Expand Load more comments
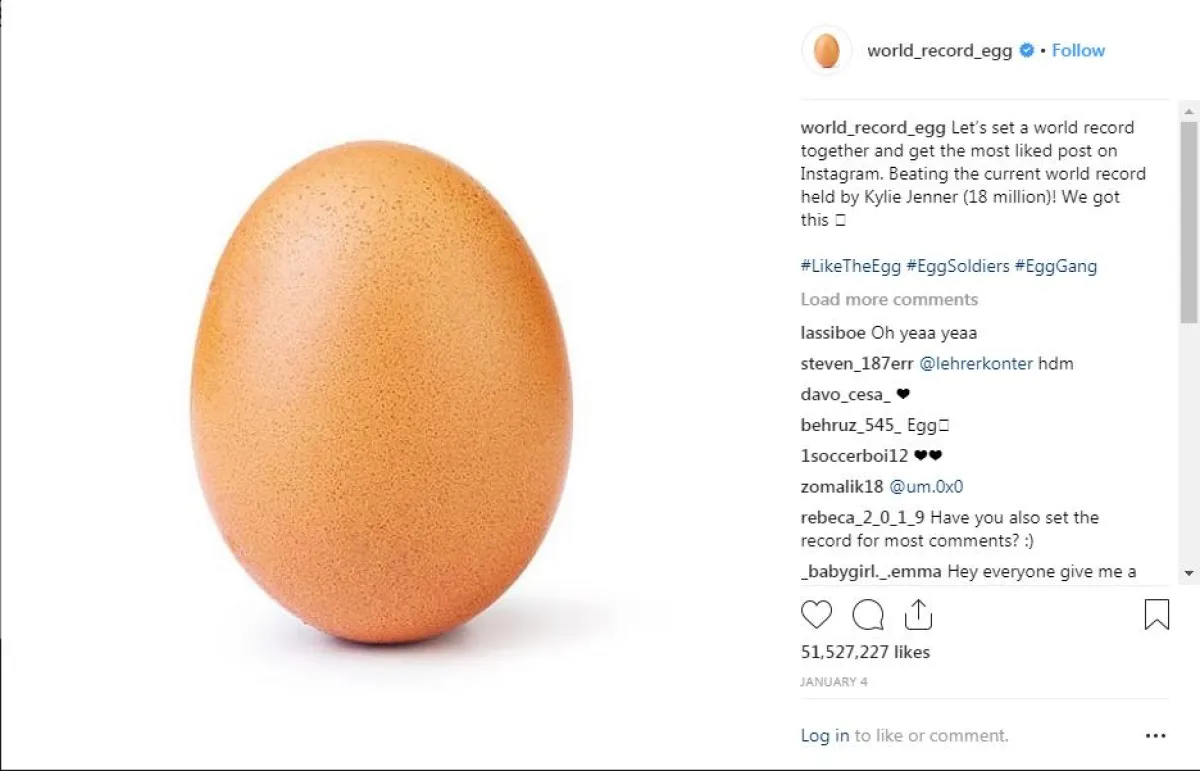1200x771 pixels. 889,299
